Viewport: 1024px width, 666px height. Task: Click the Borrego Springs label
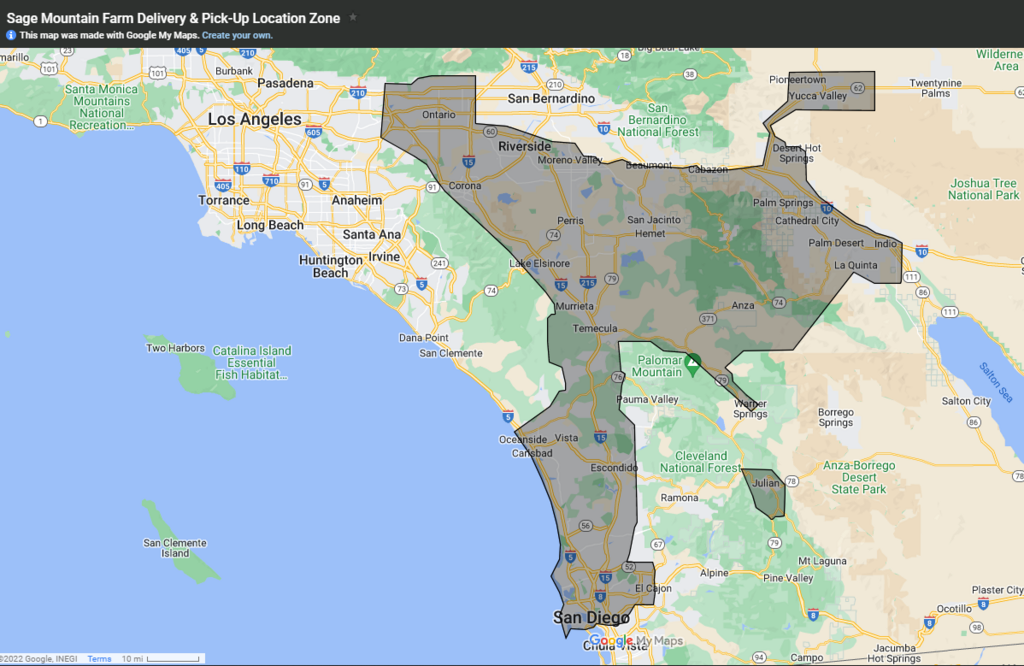[836, 417]
